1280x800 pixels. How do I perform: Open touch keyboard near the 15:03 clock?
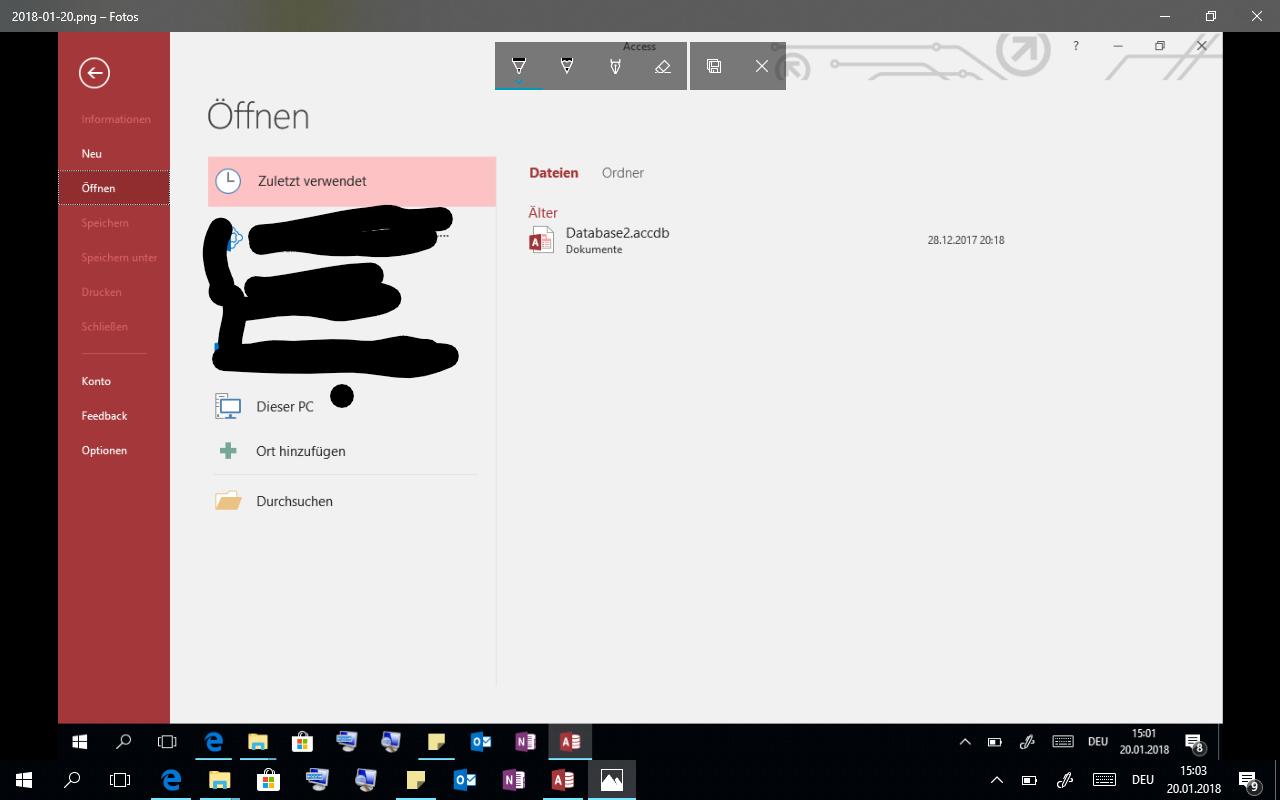click(1104, 780)
